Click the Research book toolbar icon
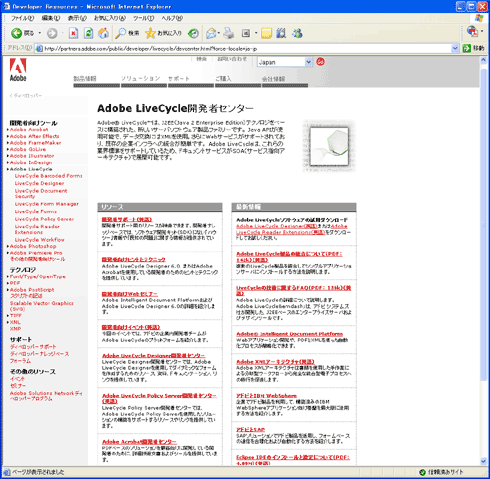490x479 pixels. [x=281, y=33]
